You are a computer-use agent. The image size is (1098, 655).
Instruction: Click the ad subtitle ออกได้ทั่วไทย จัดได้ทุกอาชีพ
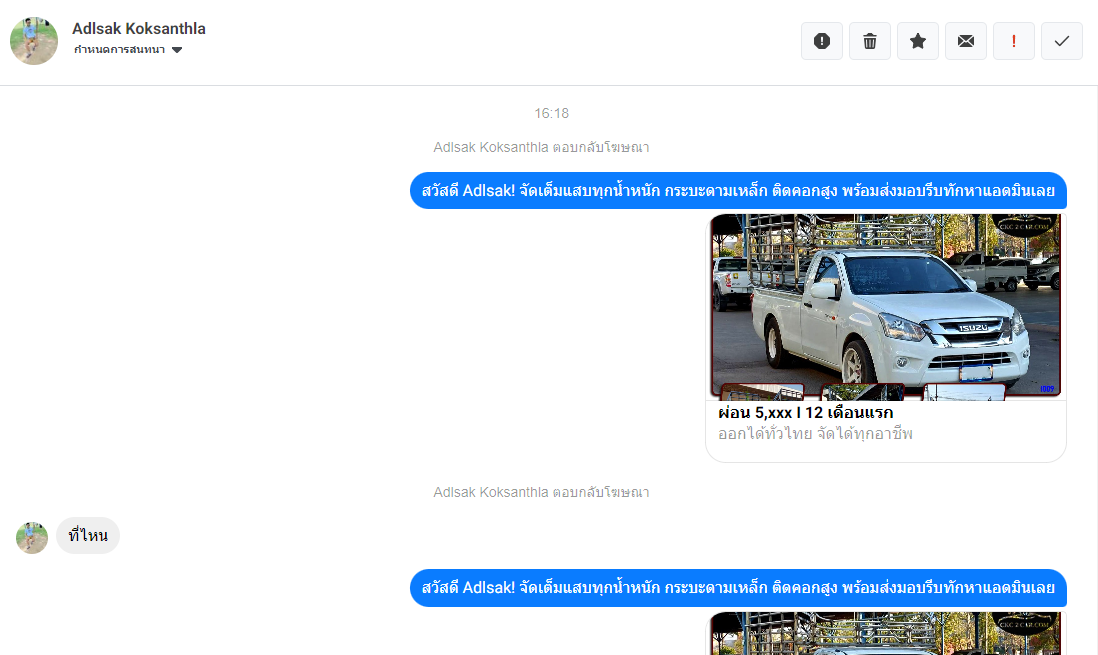coord(815,434)
